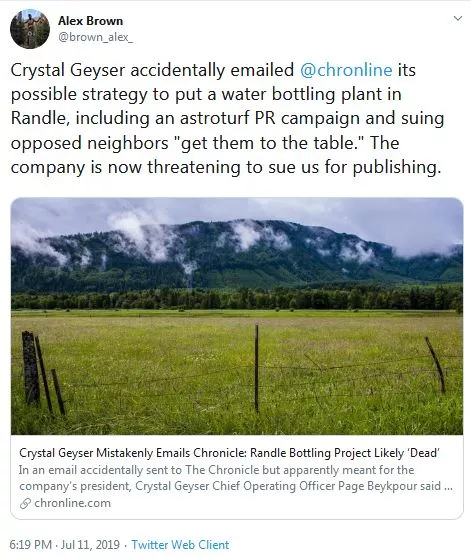
Task: Expand the tweet options chevron
Action: 458,18
